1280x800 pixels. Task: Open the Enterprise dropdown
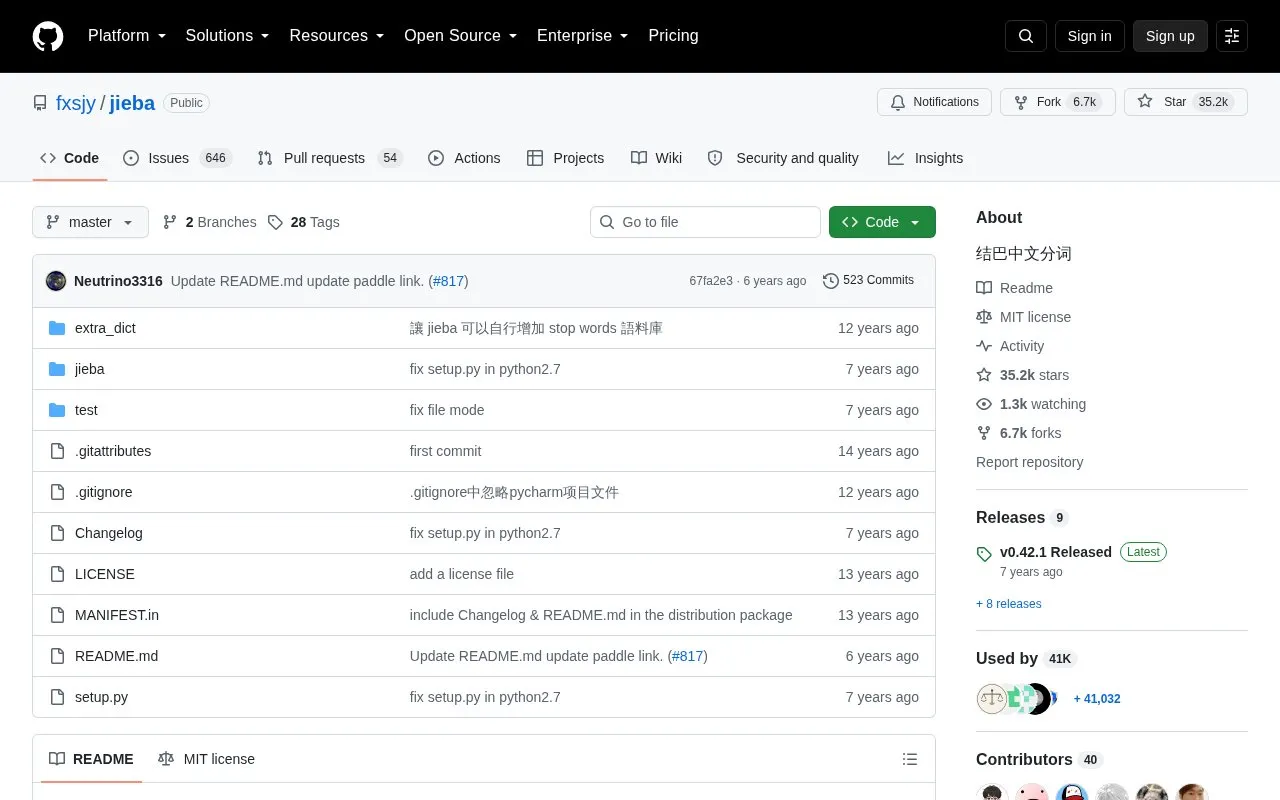583,36
